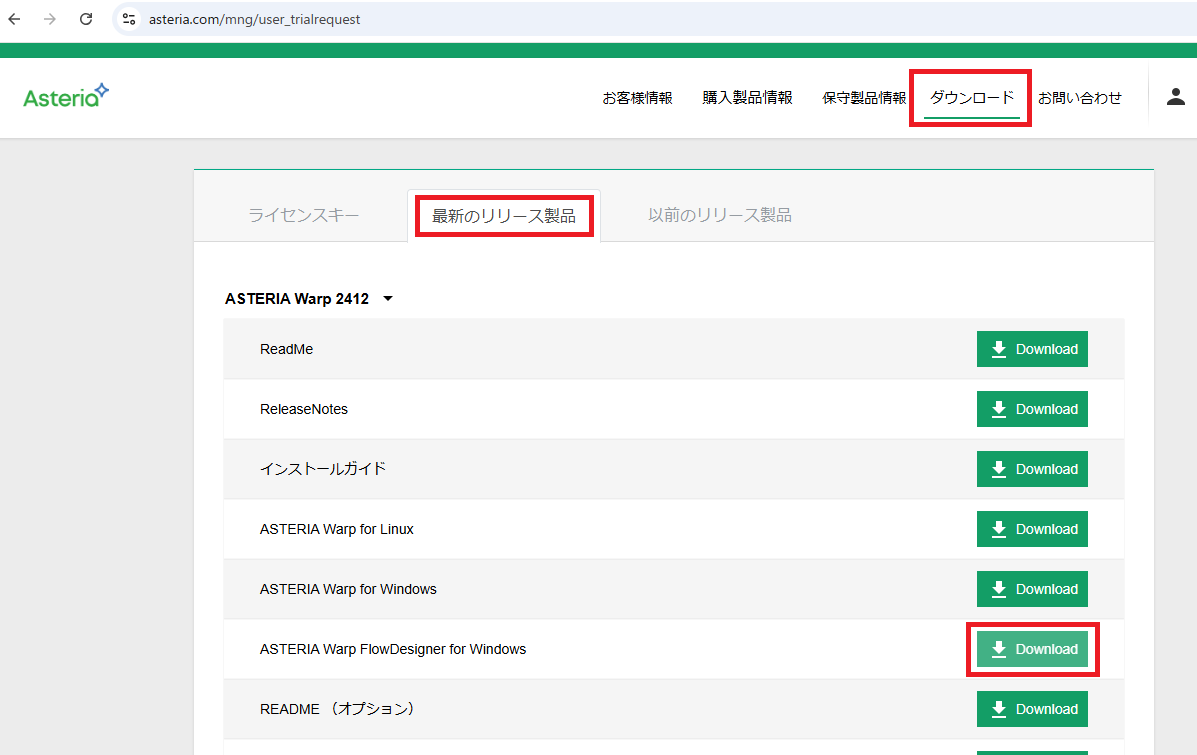This screenshot has width=1197, height=755.
Task: Open the お問い合わせ menu item
Action: point(1079,98)
